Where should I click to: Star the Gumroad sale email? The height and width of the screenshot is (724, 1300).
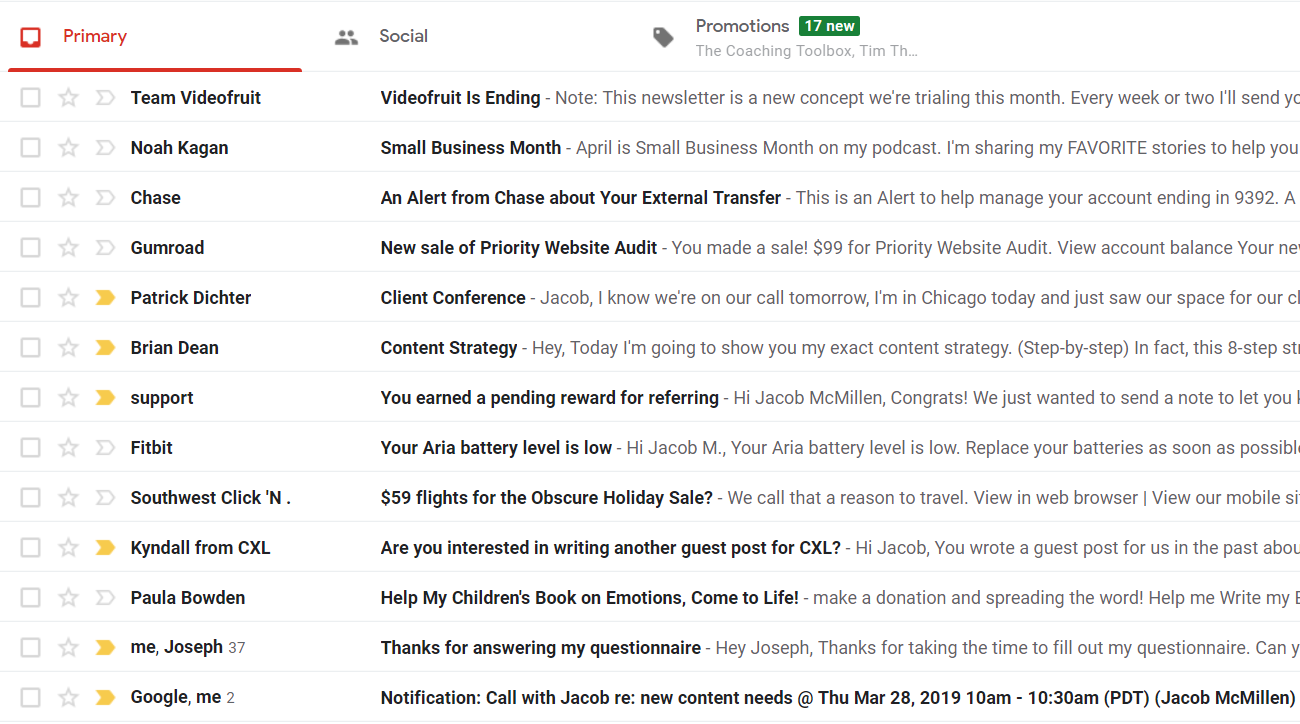coord(68,247)
